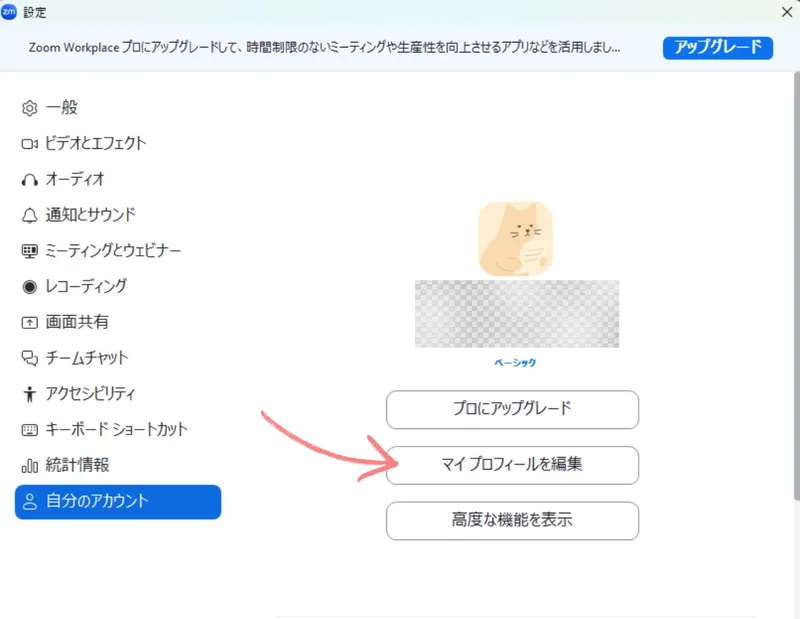Click the chat bubbles icon for チームチャット
This screenshot has height=619, width=800.
point(29,358)
